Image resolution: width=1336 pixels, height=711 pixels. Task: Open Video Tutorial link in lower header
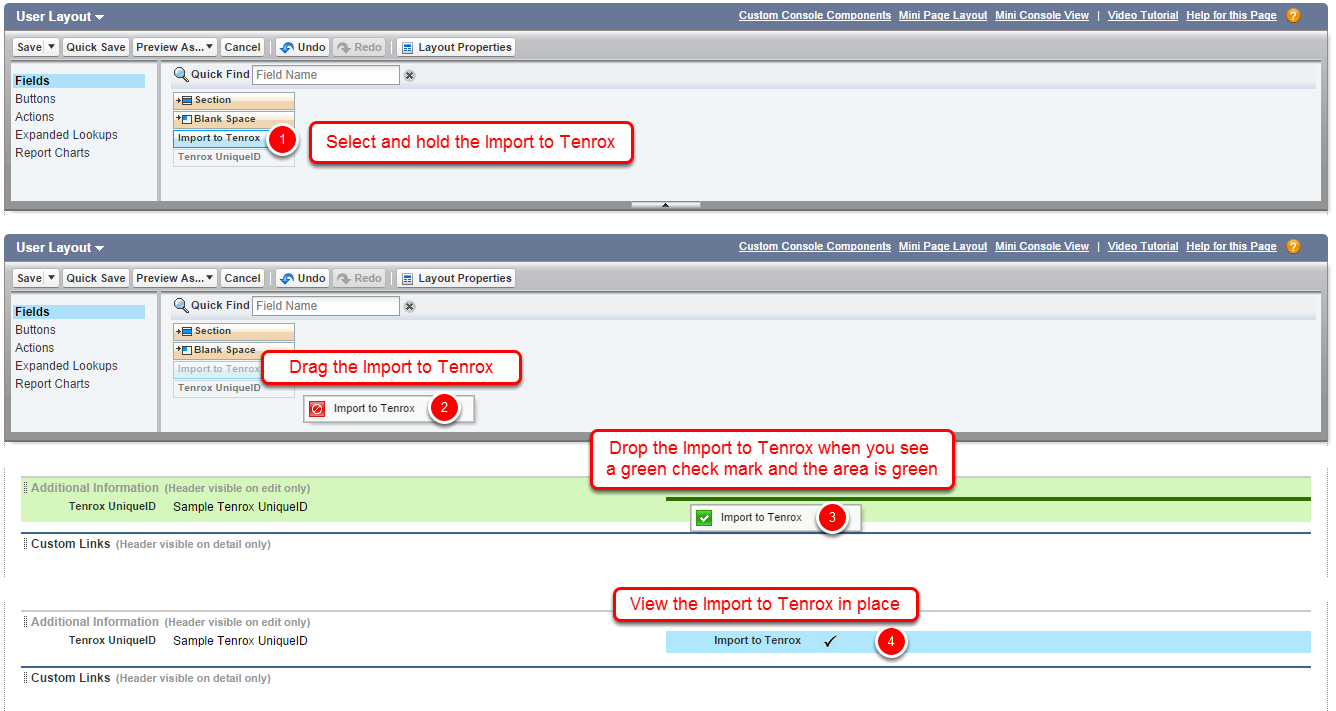click(1143, 247)
